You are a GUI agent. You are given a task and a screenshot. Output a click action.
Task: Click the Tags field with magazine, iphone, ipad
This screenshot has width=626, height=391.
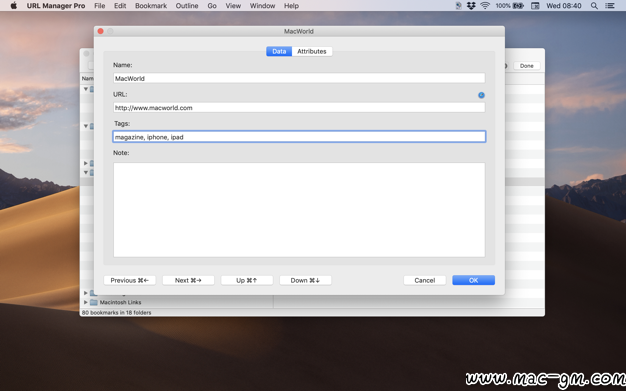click(x=299, y=137)
